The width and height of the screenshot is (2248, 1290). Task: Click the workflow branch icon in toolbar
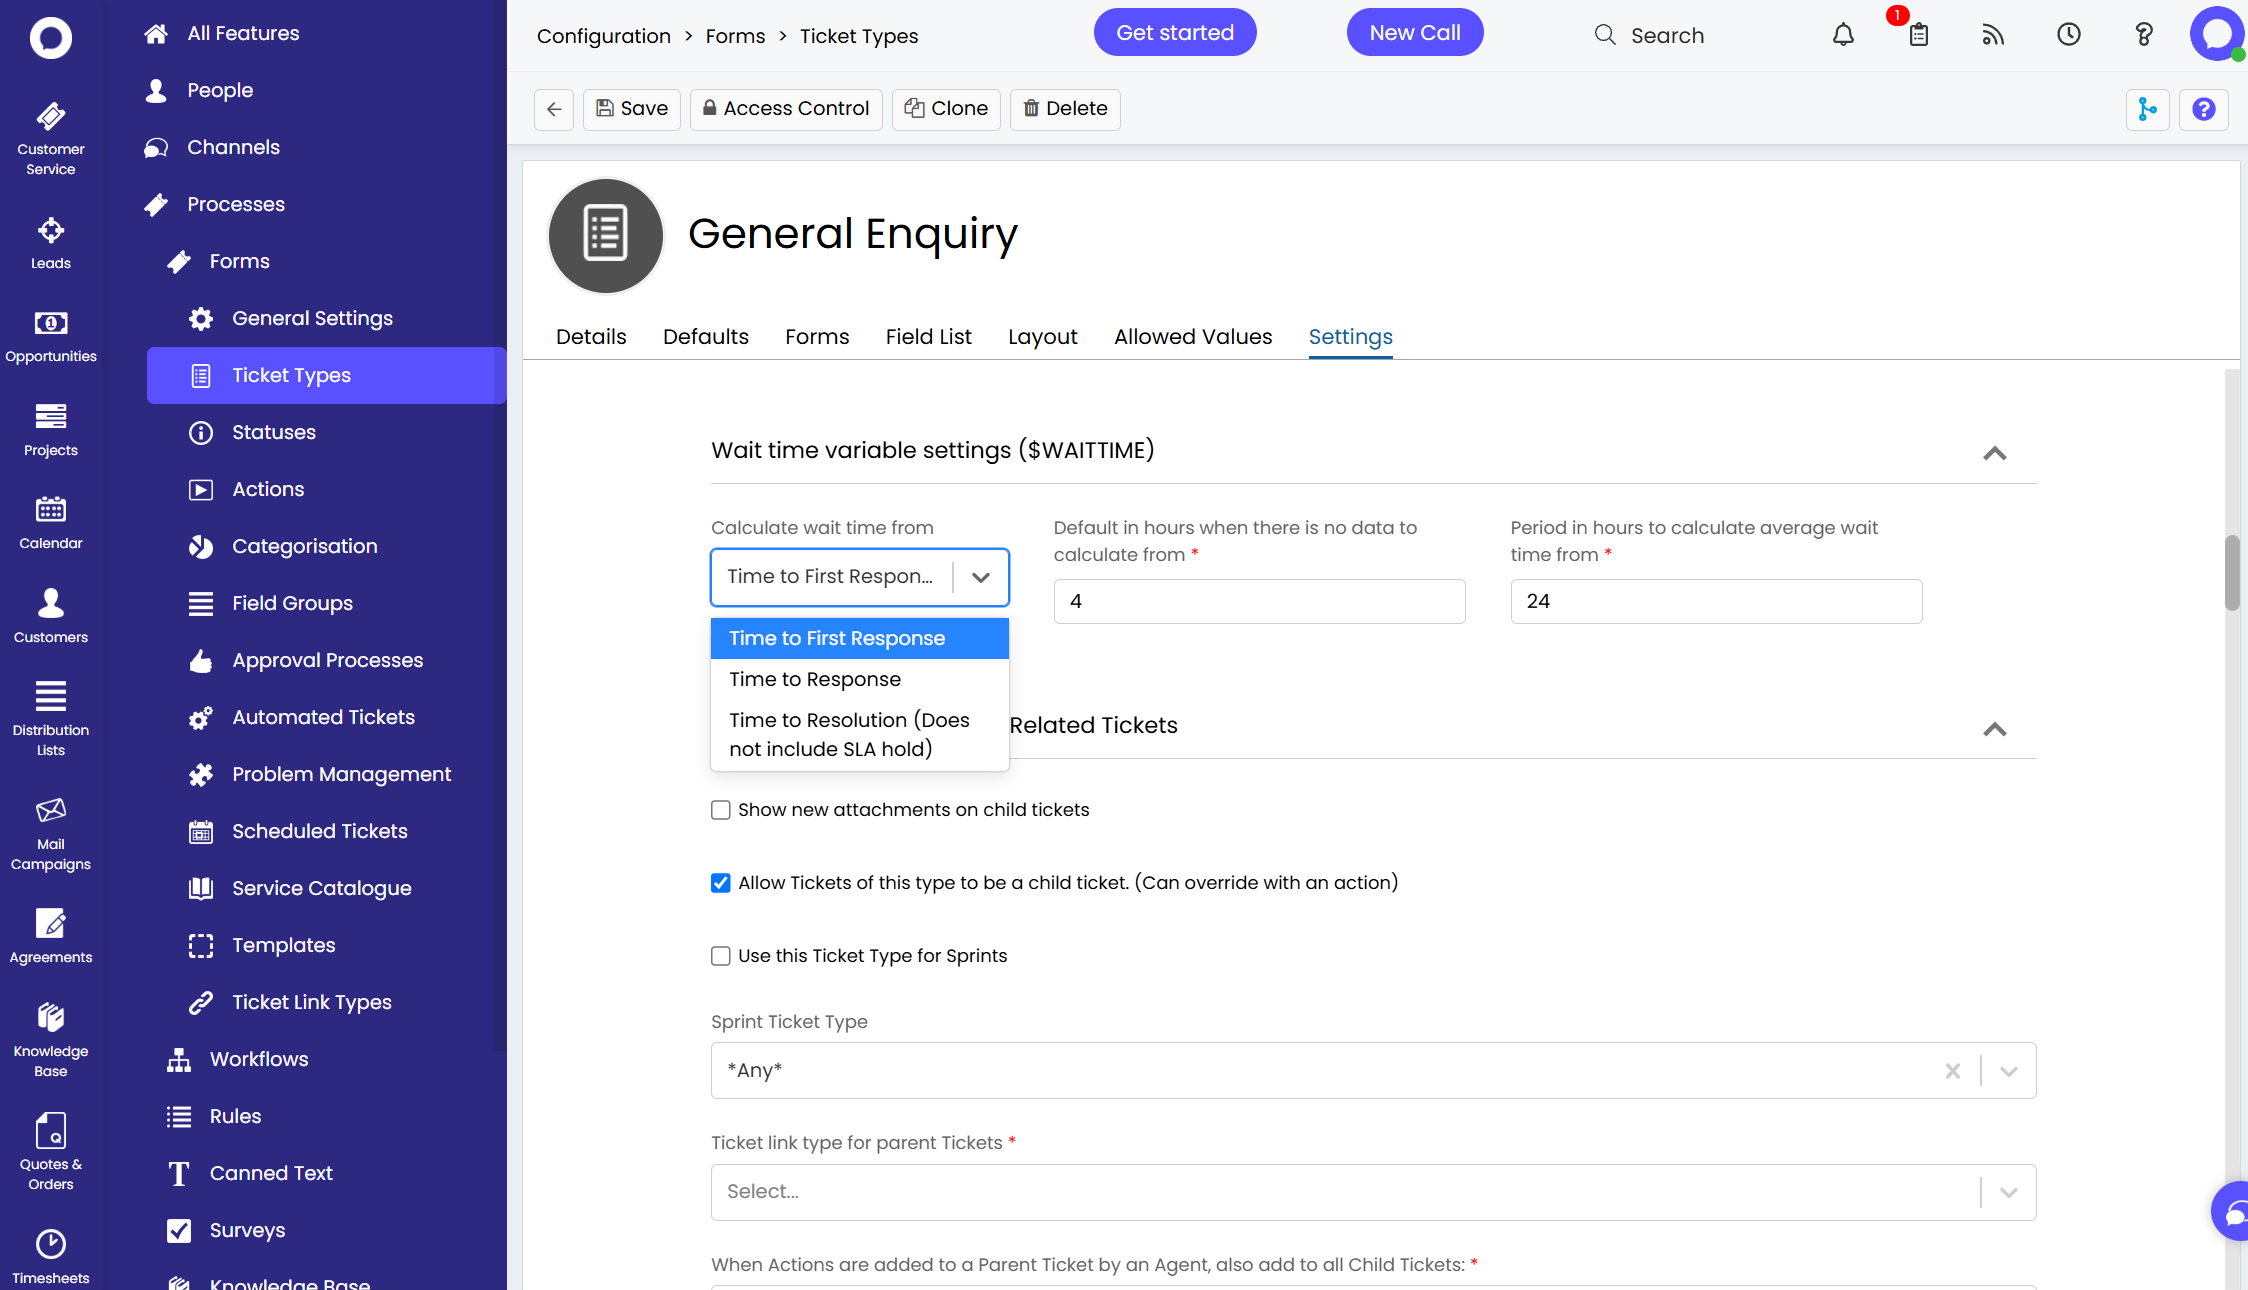(x=2147, y=109)
